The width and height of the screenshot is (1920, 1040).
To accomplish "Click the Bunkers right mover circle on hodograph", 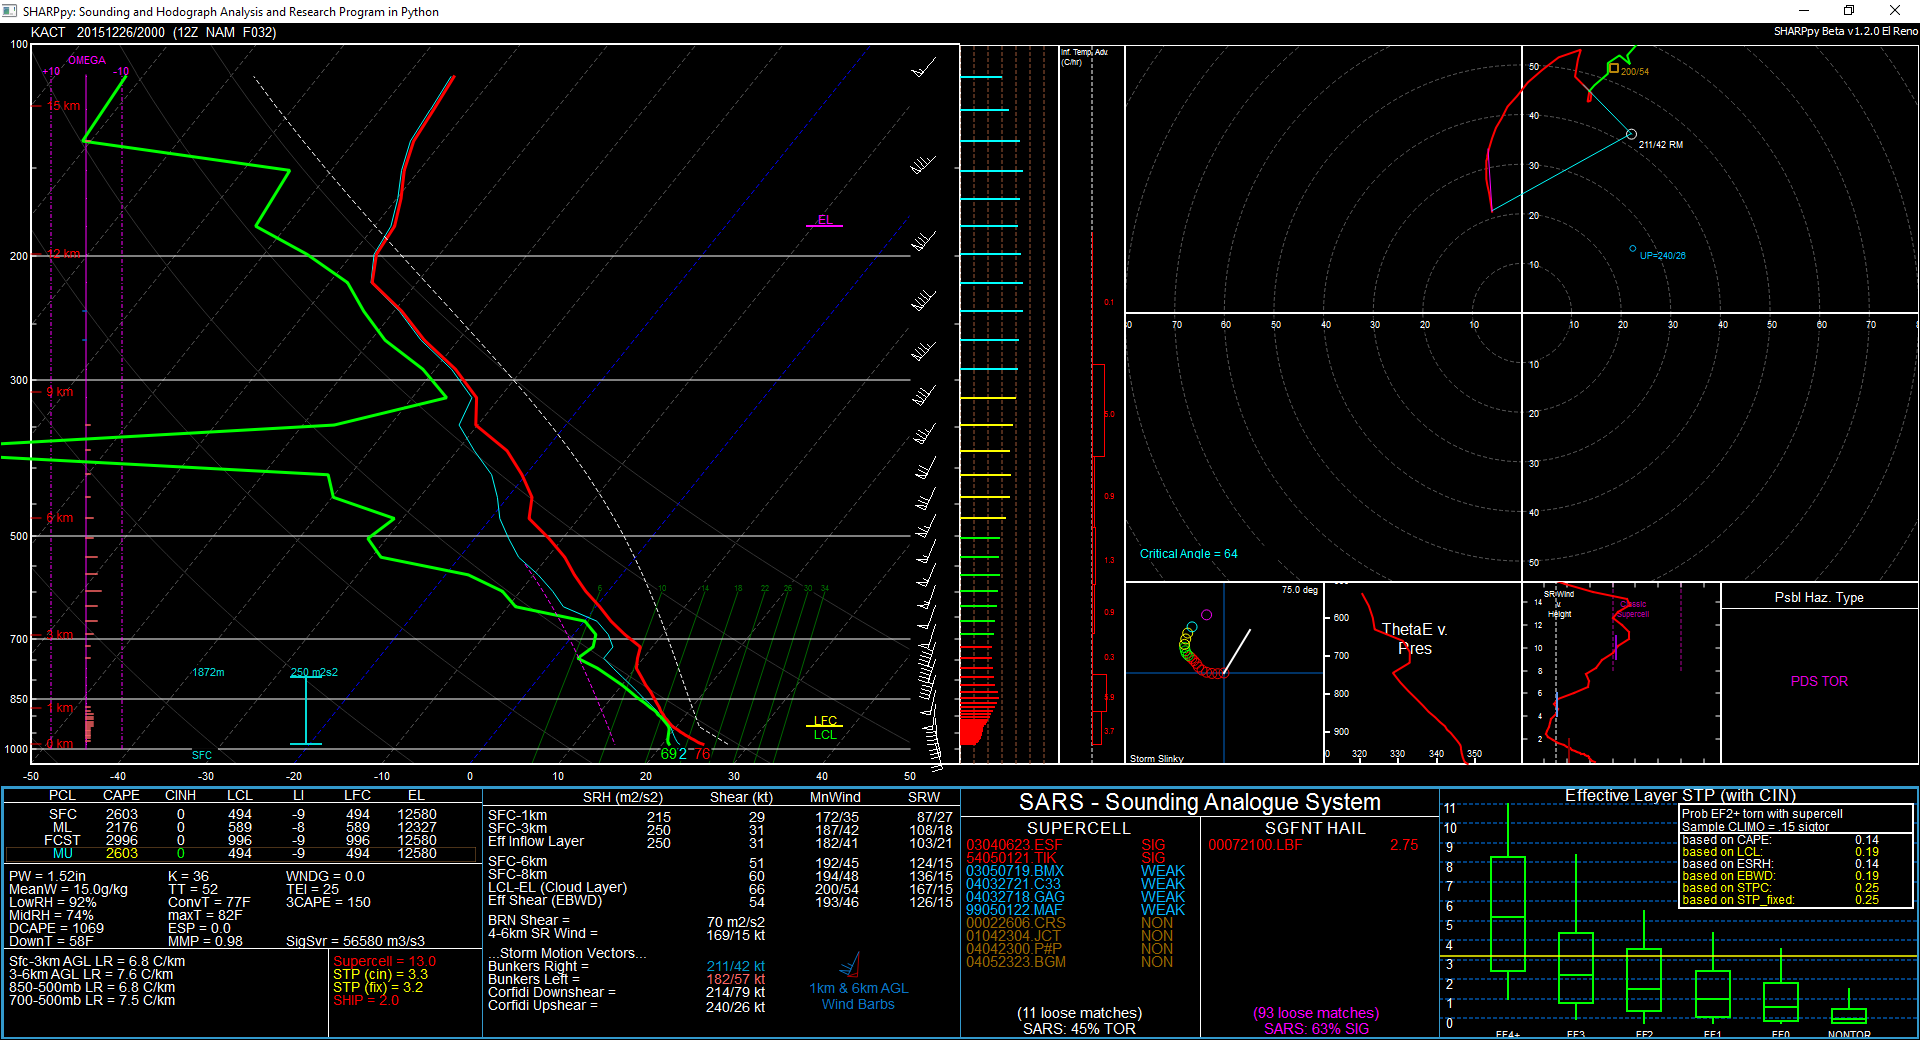I will [x=1631, y=134].
